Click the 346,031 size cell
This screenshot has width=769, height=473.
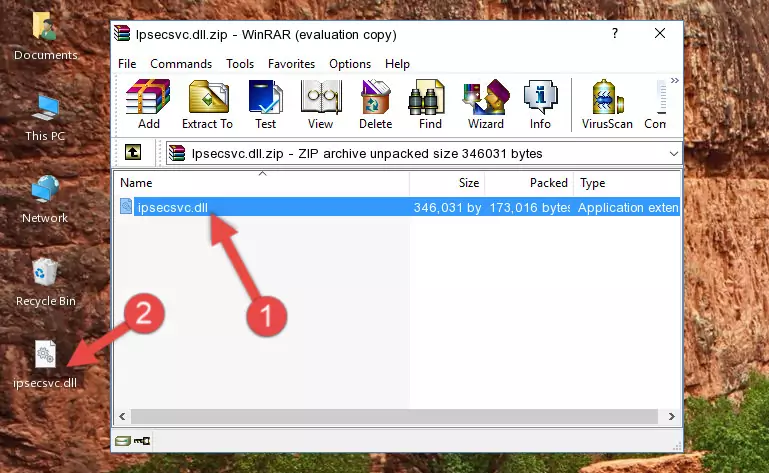pyautogui.click(x=447, y=208)
